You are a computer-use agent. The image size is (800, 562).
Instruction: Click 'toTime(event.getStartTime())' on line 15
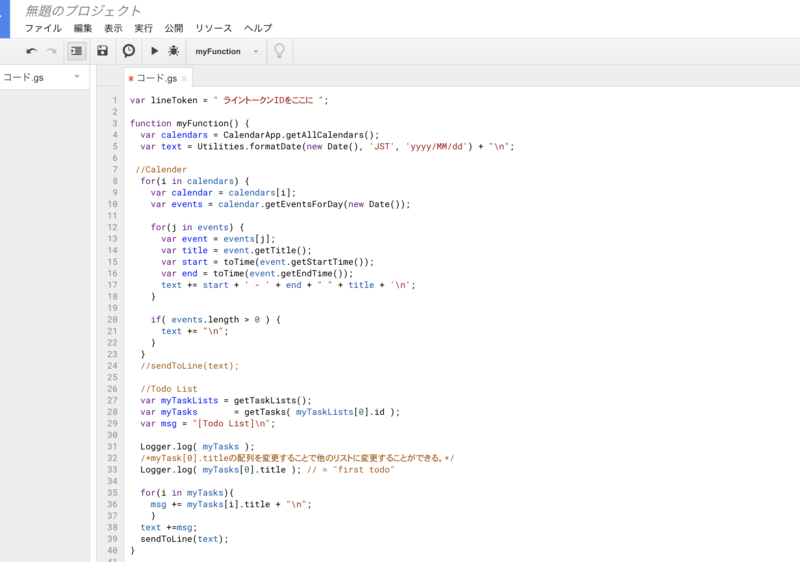296,262
